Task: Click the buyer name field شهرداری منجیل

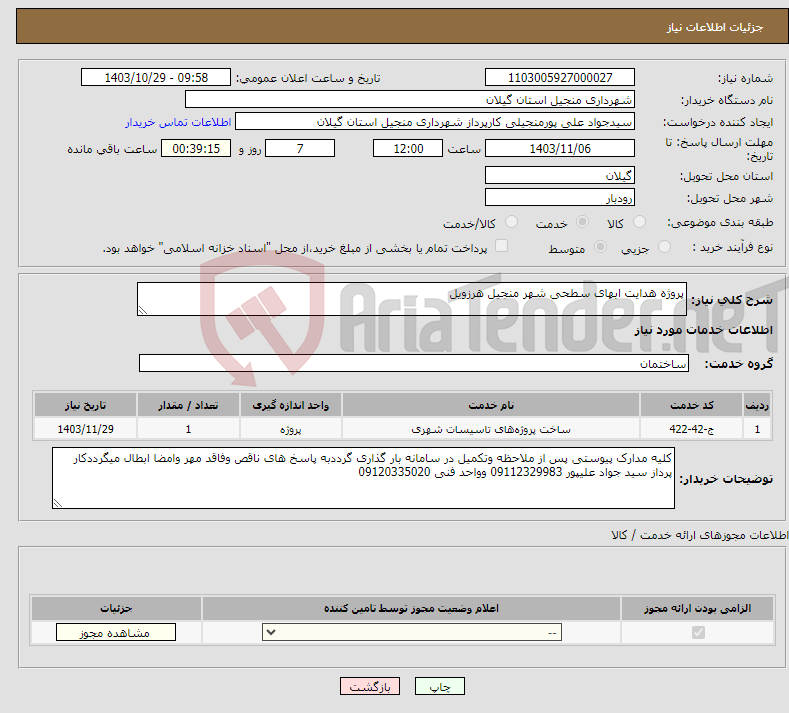Action: tap(410, 100)
